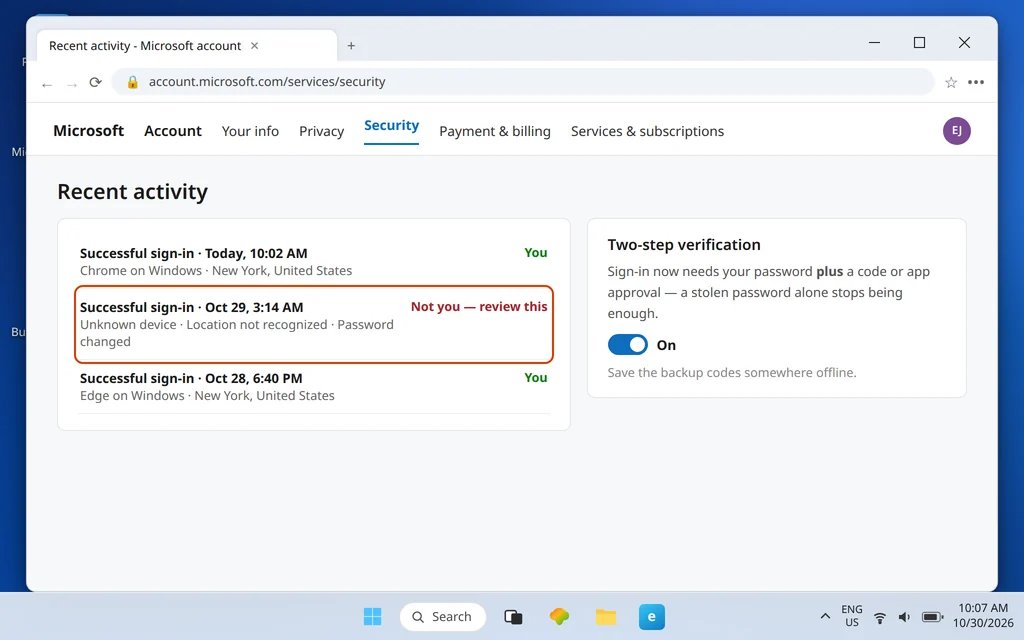Click the speaker volume tray icon
1024x640 pixels.
(904, 617)
